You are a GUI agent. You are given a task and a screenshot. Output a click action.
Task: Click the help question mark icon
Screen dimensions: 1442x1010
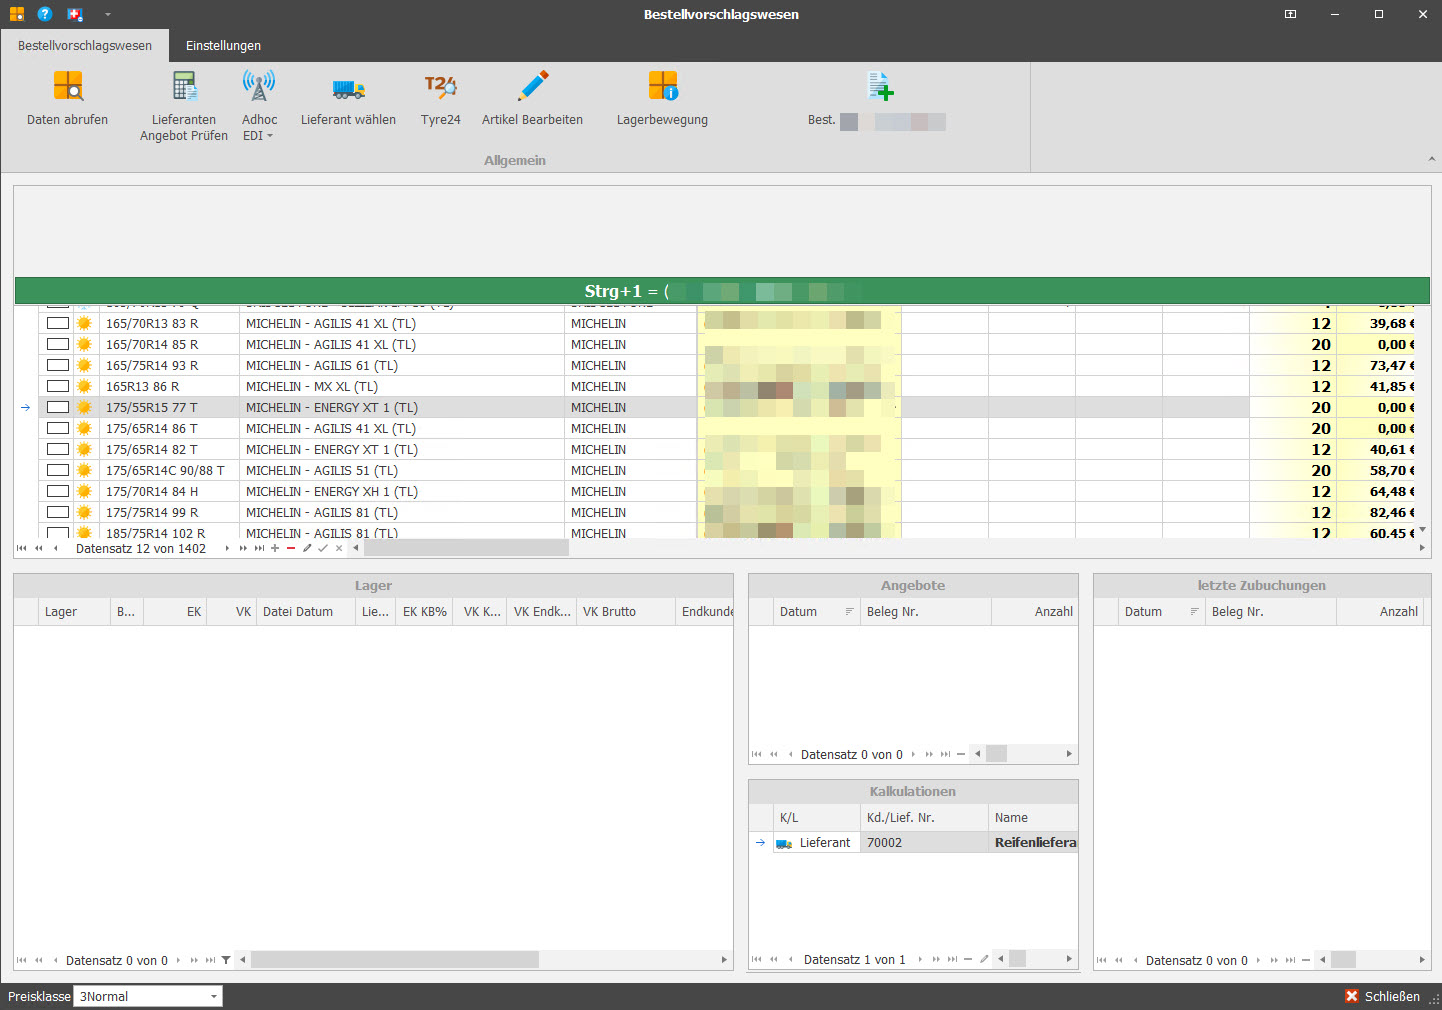pyautogui.click(x=45, y=14)
